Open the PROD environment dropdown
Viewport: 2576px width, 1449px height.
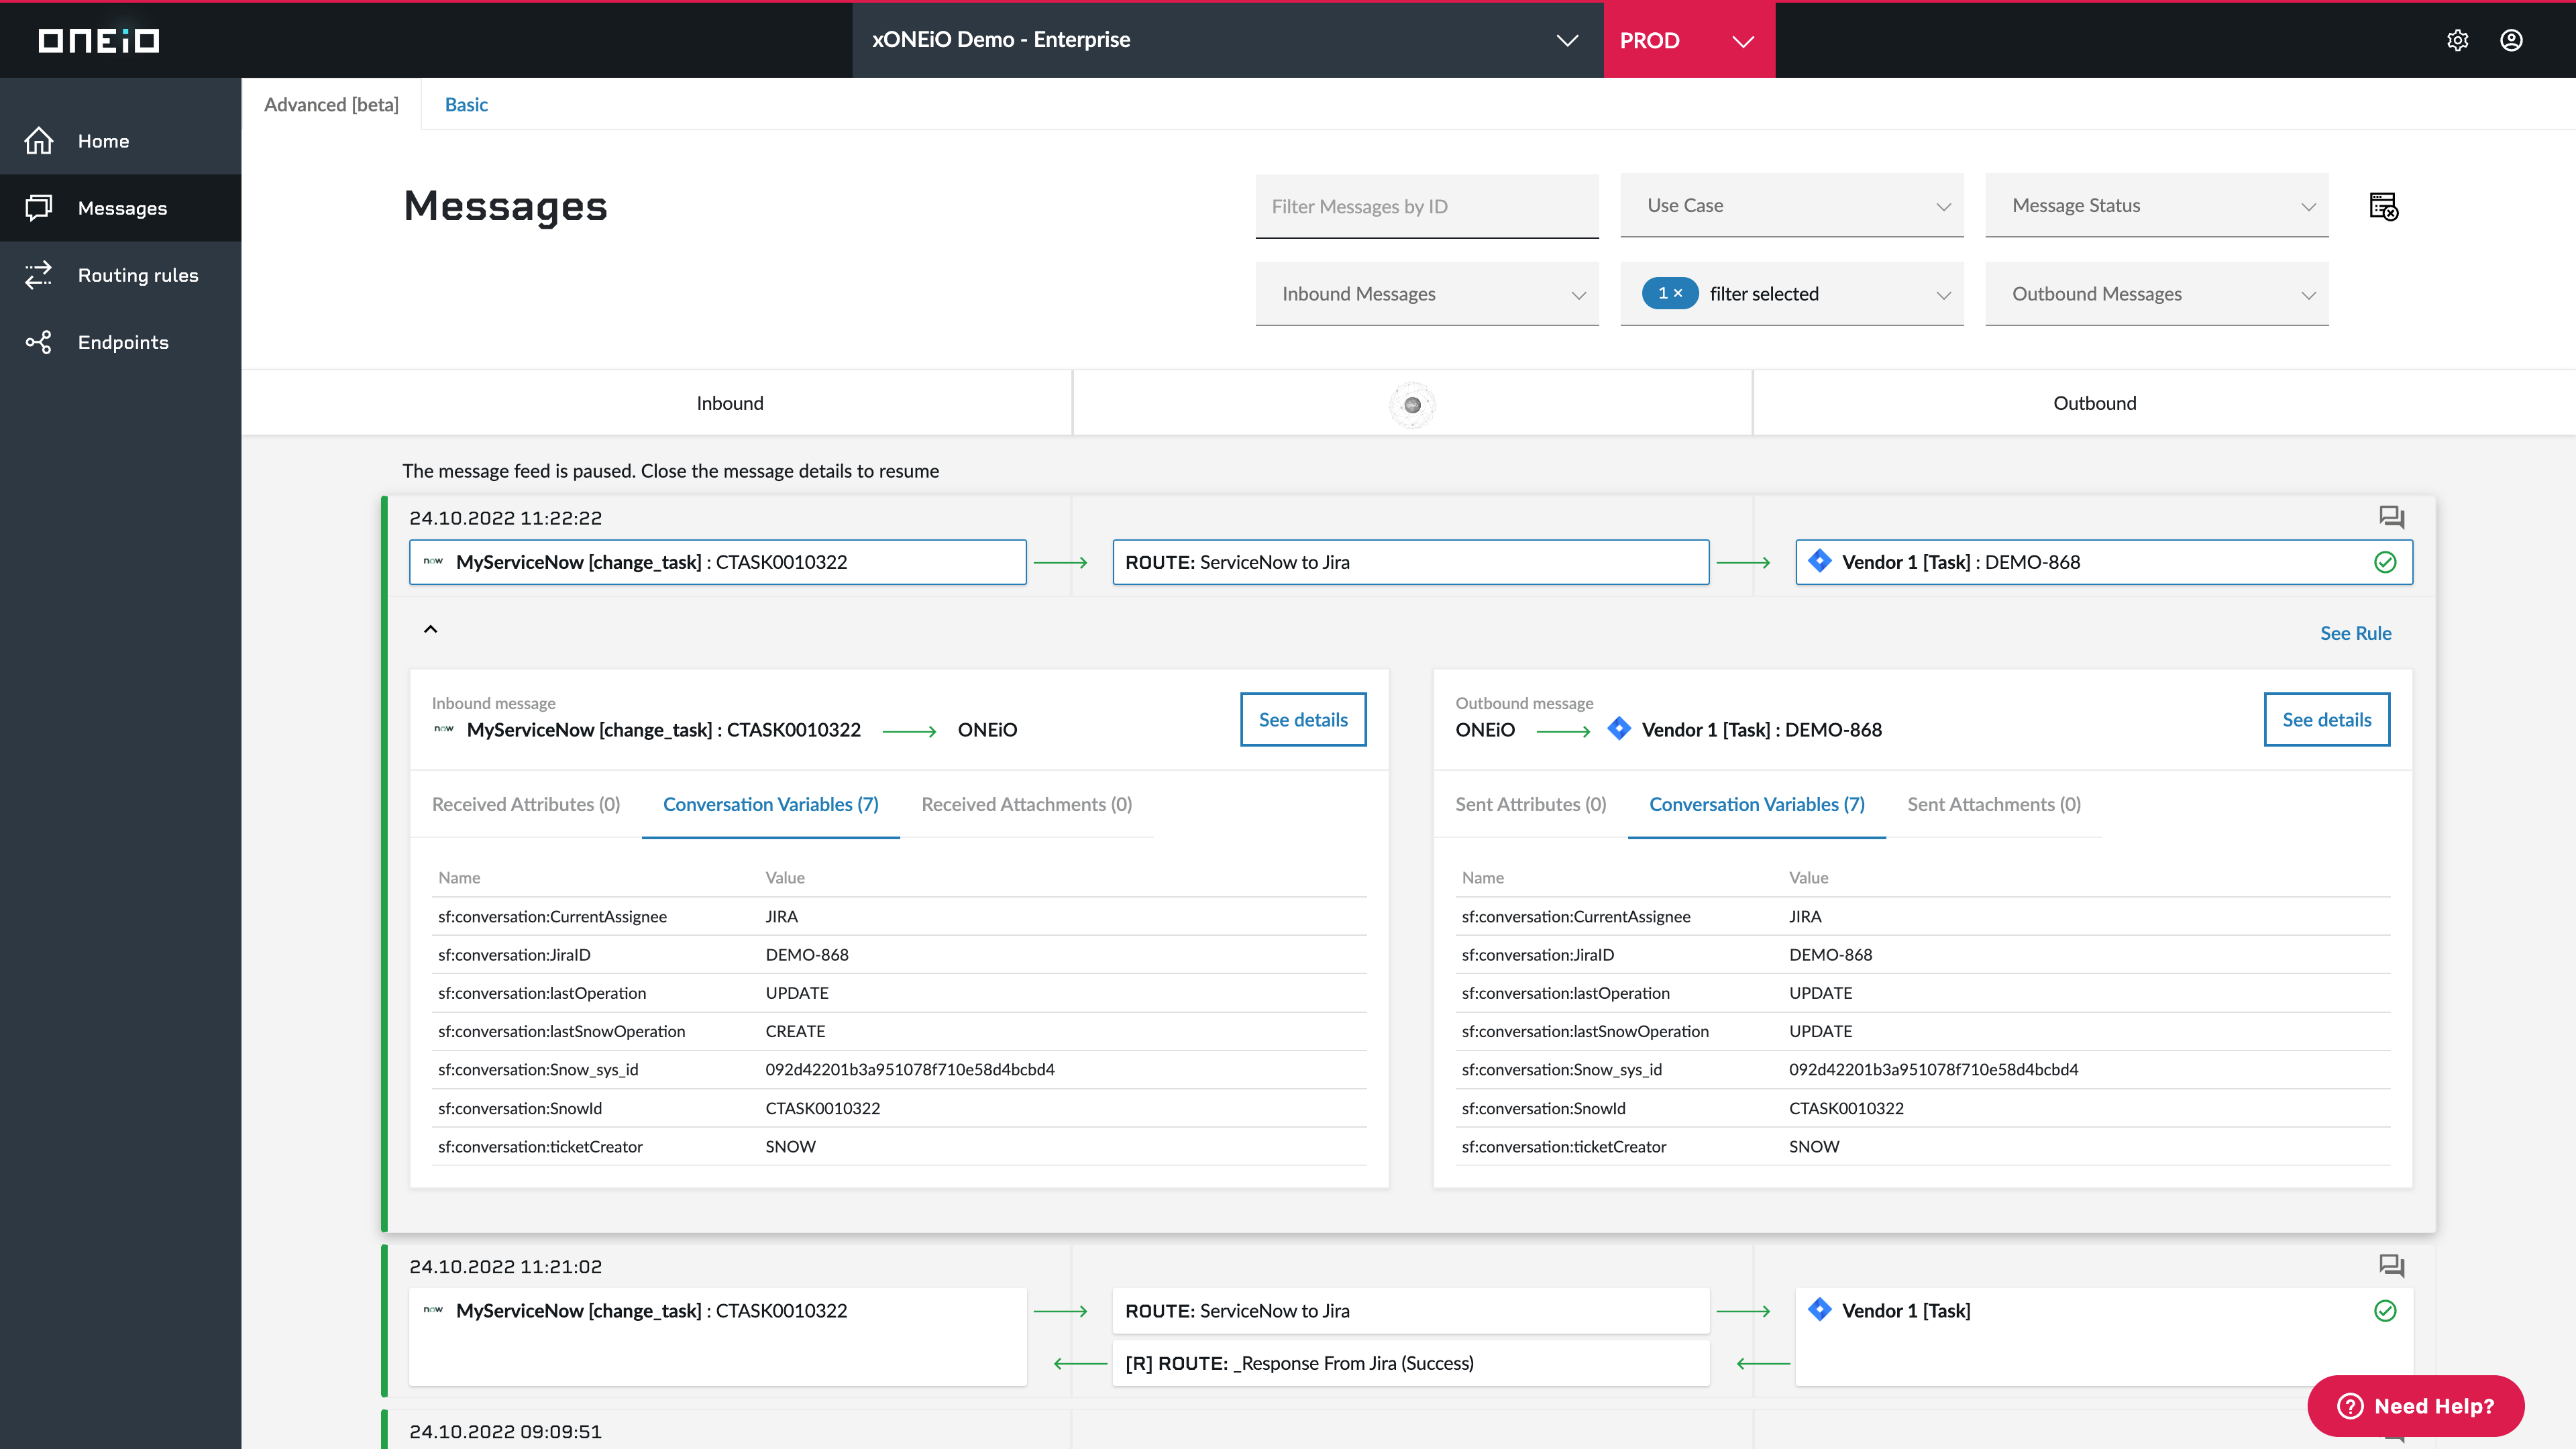[x=1689, y=40]
